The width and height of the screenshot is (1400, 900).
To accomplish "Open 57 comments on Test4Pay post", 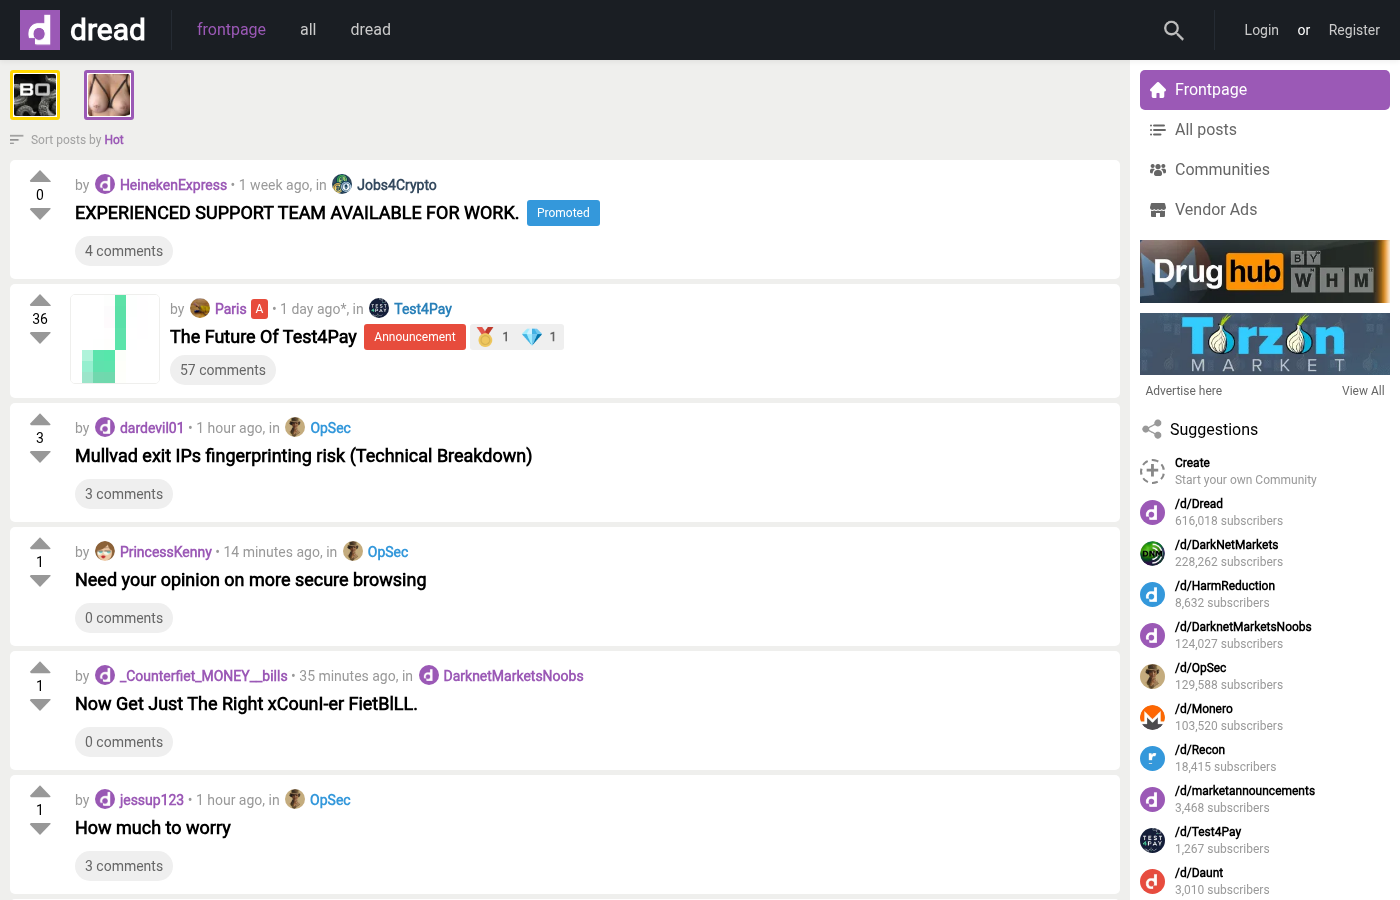I will 223,370.
